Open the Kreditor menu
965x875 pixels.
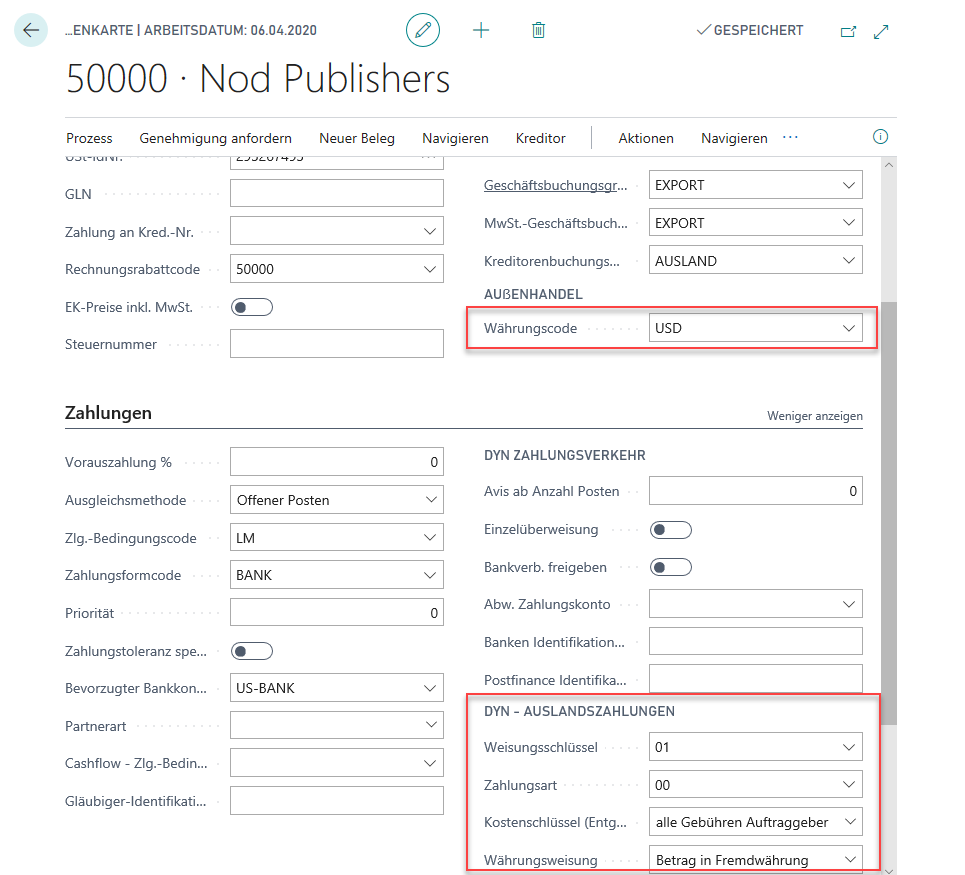pyautogui.click(x=540, y=138)
